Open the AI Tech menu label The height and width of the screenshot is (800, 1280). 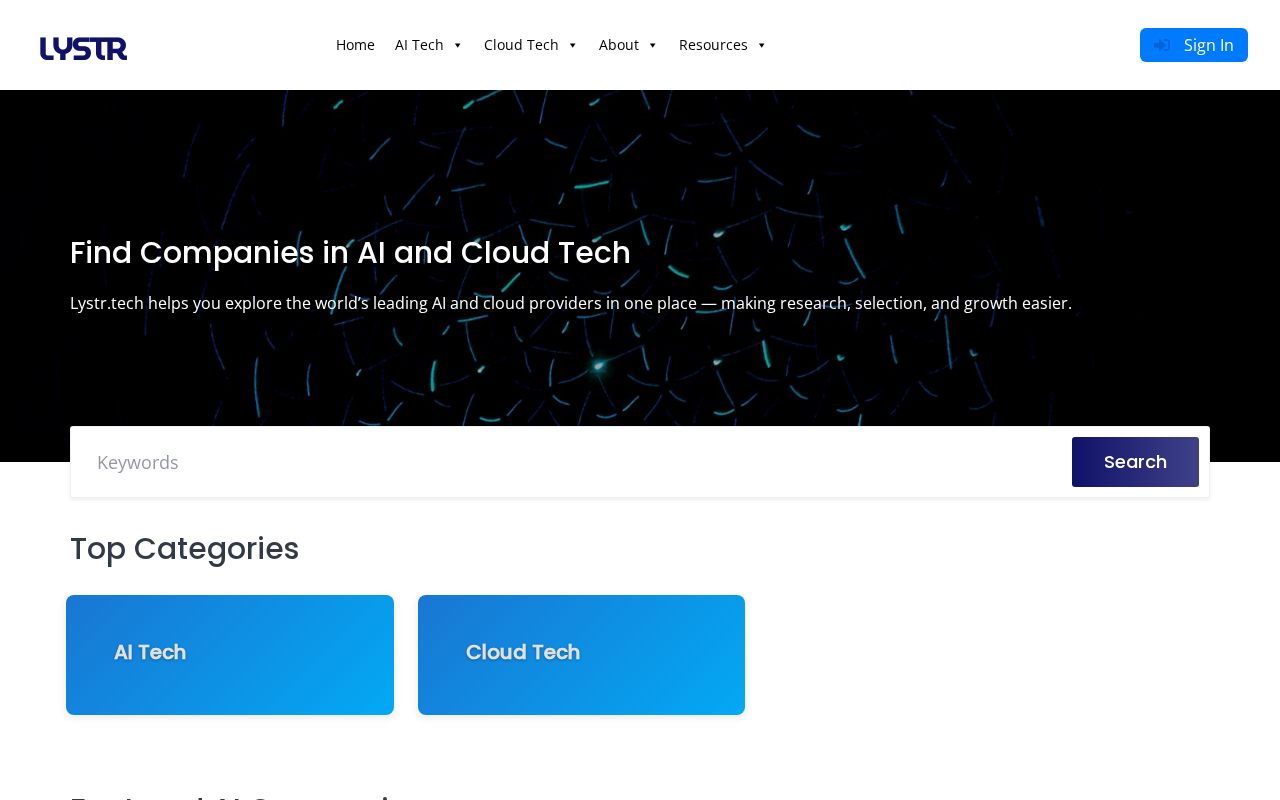pos(419,45)
